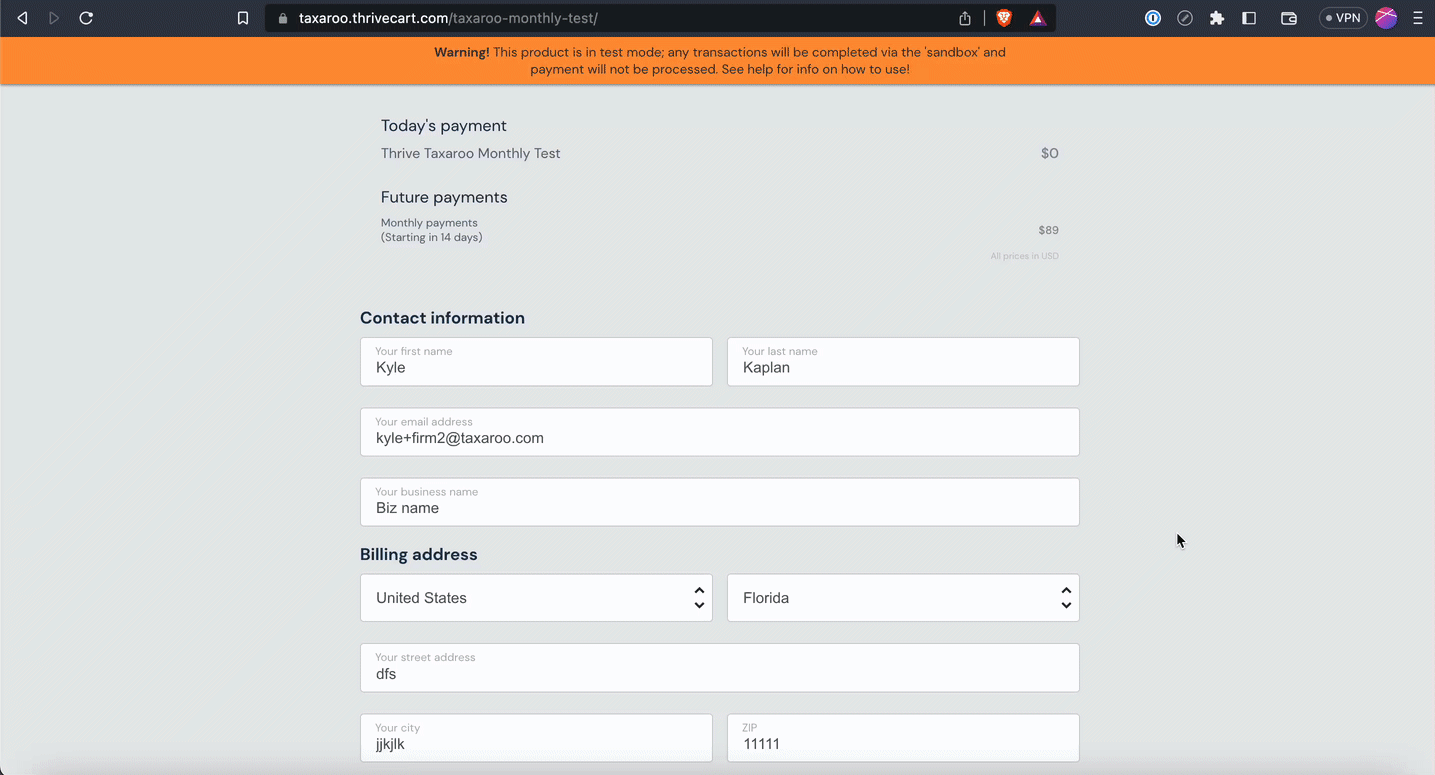Open the extensions puzzle icon
The image size is (1435, 775).
click(x=1217, y=18)
